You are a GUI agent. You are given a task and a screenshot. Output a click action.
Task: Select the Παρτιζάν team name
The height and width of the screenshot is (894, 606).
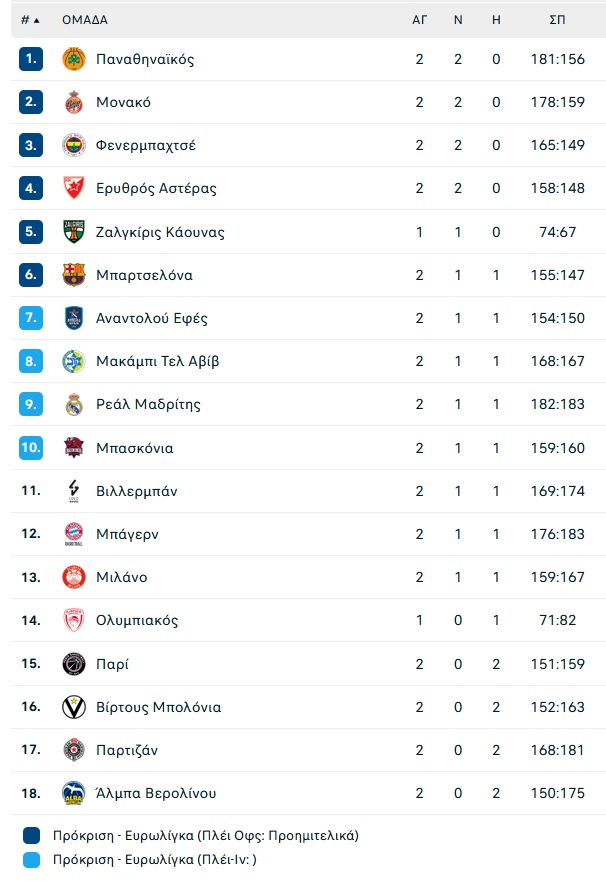coord(127,750)
